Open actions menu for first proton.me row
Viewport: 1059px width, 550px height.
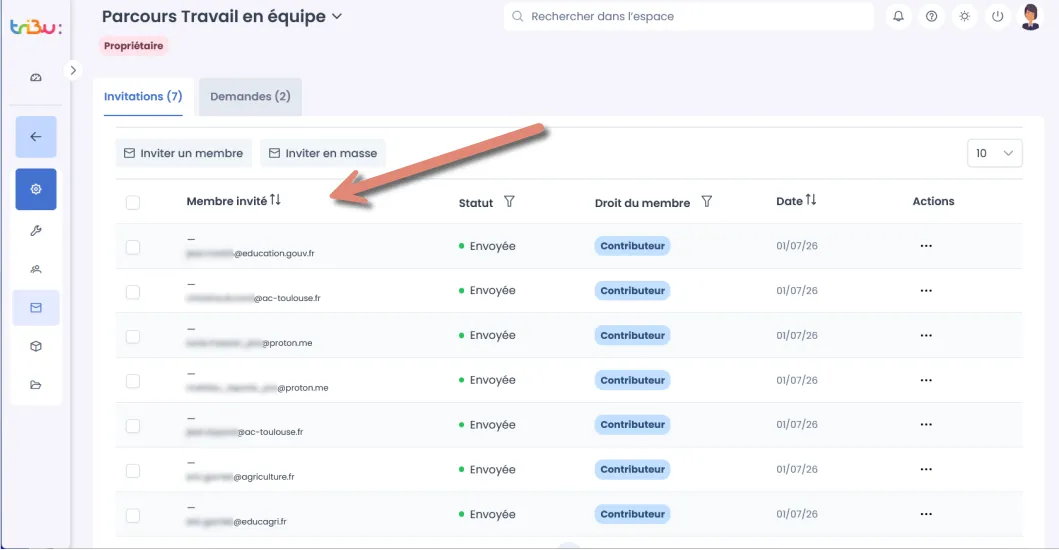(x=926, y=335)
